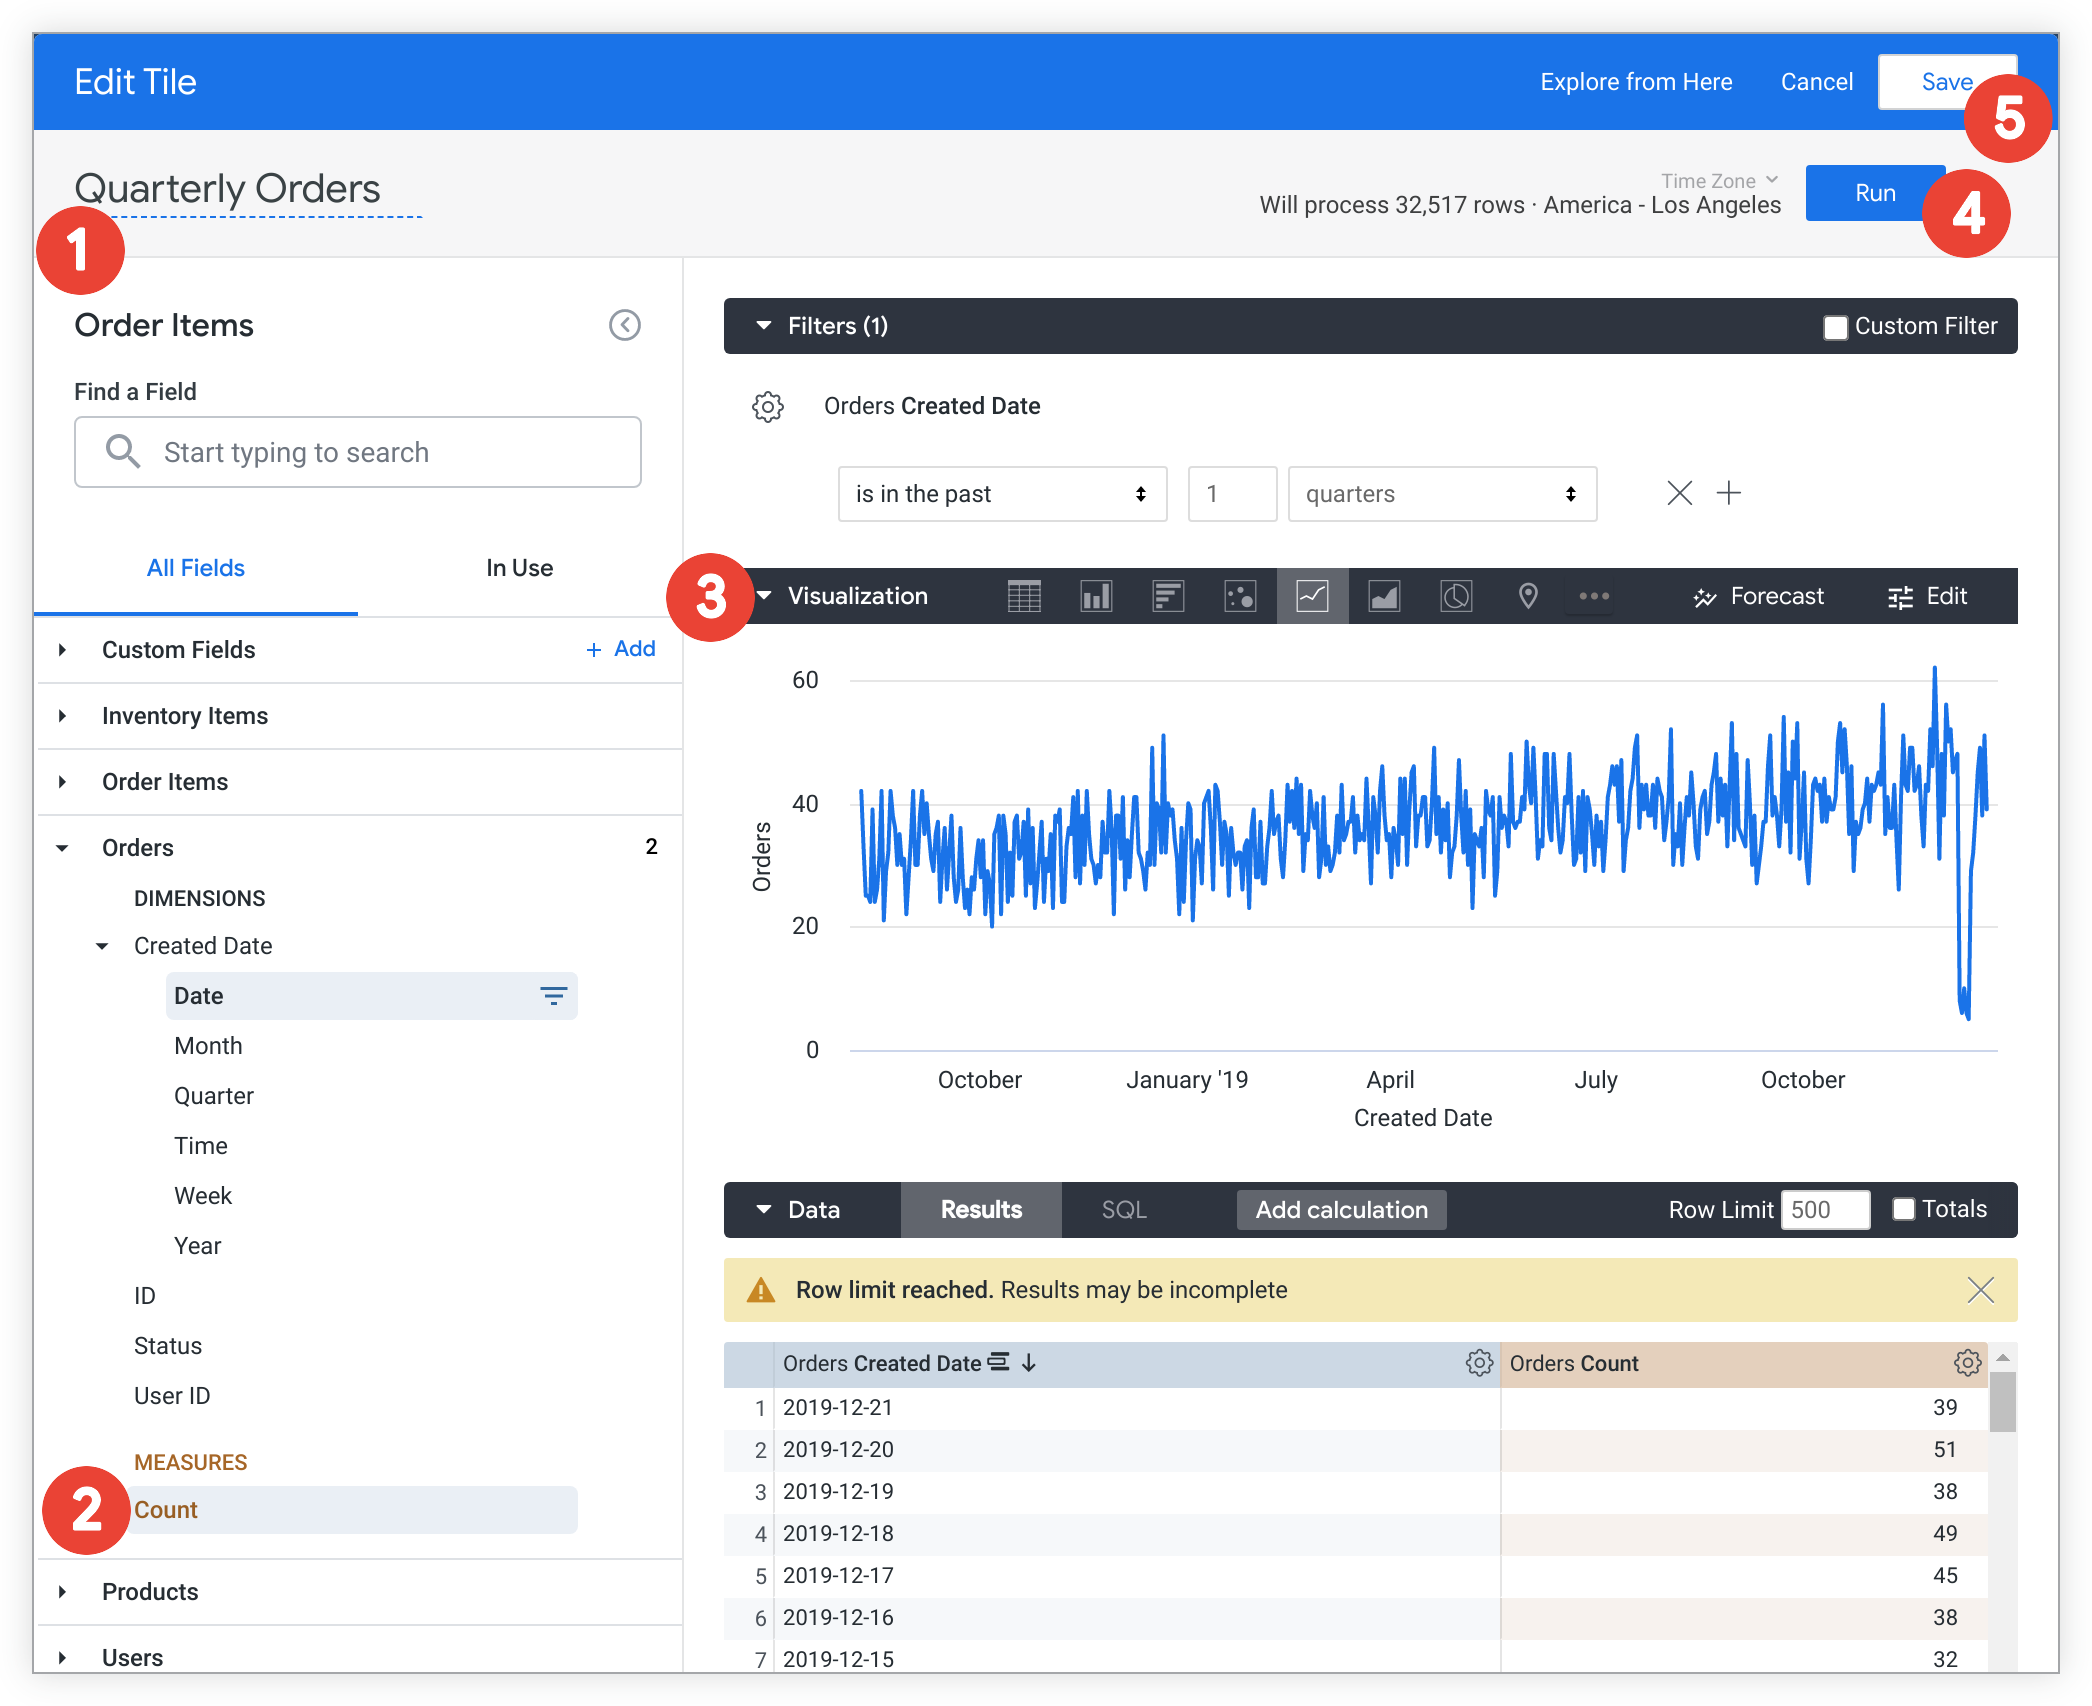The height and width of the screenshot is (1706, 2092).
Task: Remove the filter with the X icon
Action: 1680,493
